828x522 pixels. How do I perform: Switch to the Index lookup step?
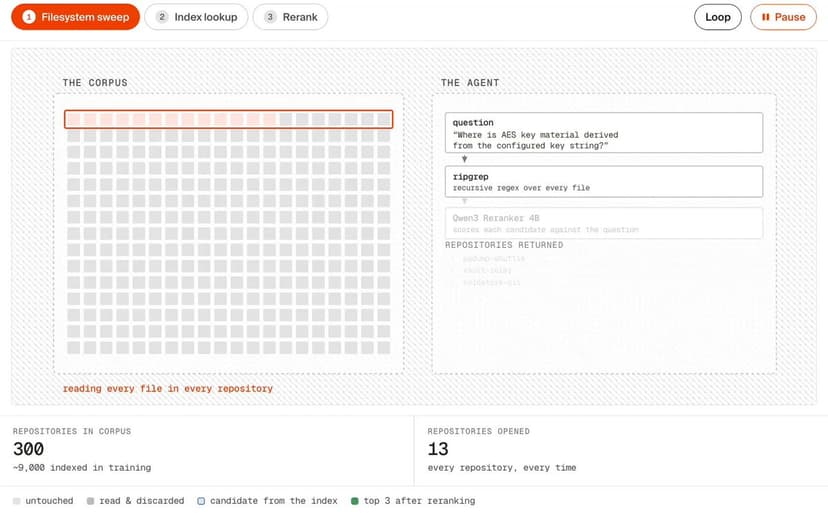(196, 17)
